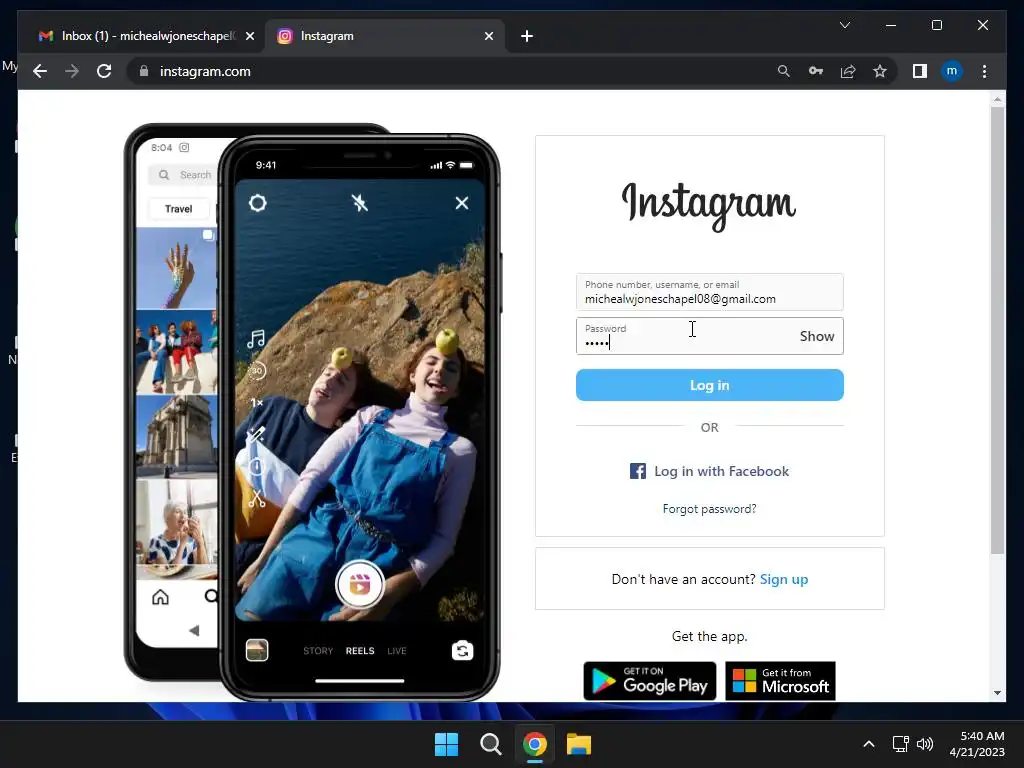Show the typed password

pyautogui.click(x=817, y=336)
